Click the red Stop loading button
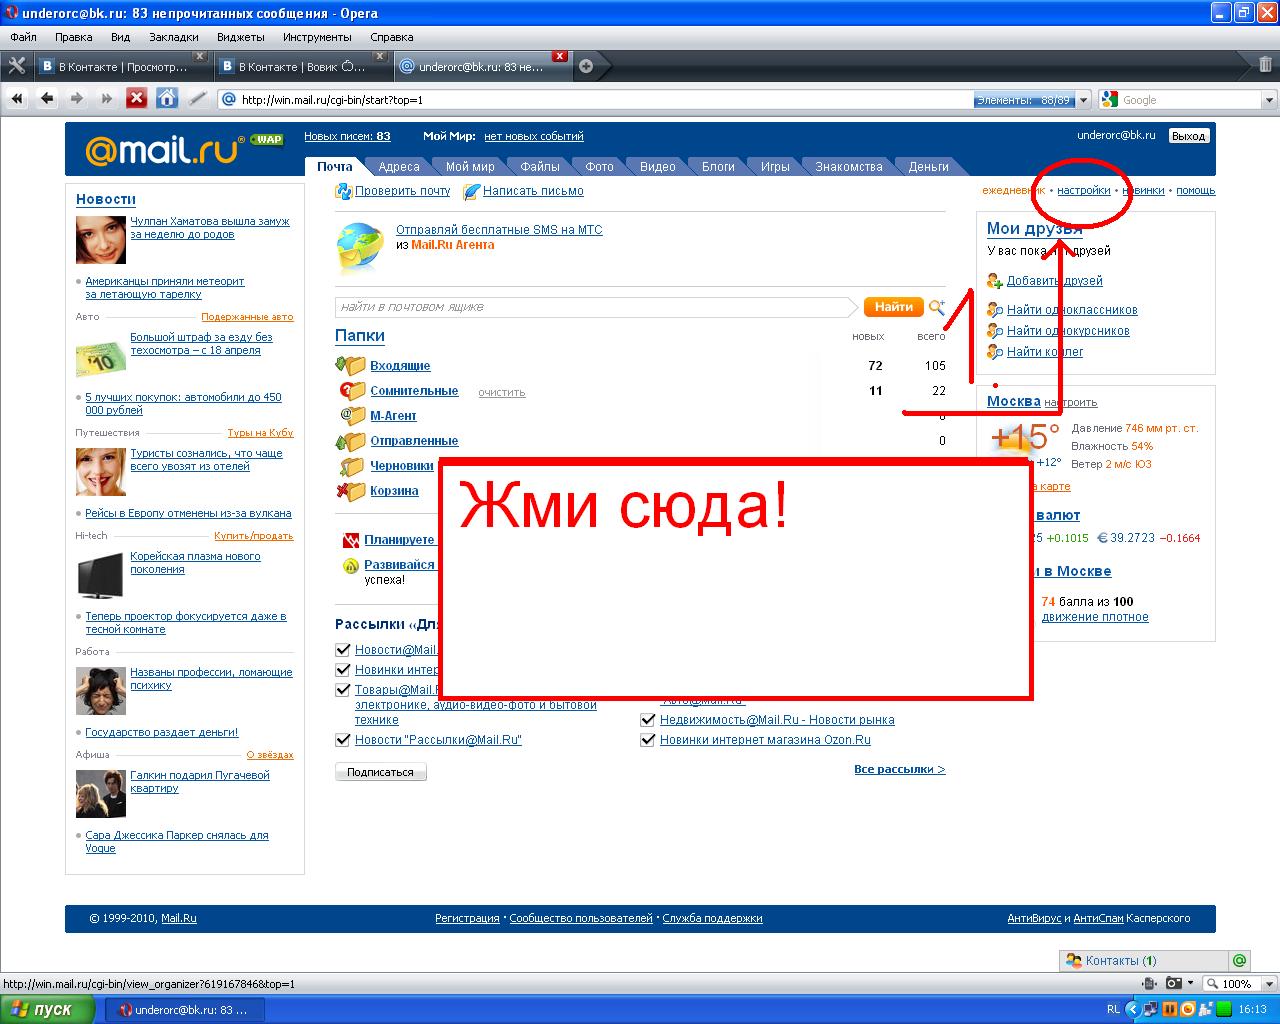Screen dimensions: 1280x1024 pyautogui.click(x=137, y=98)
